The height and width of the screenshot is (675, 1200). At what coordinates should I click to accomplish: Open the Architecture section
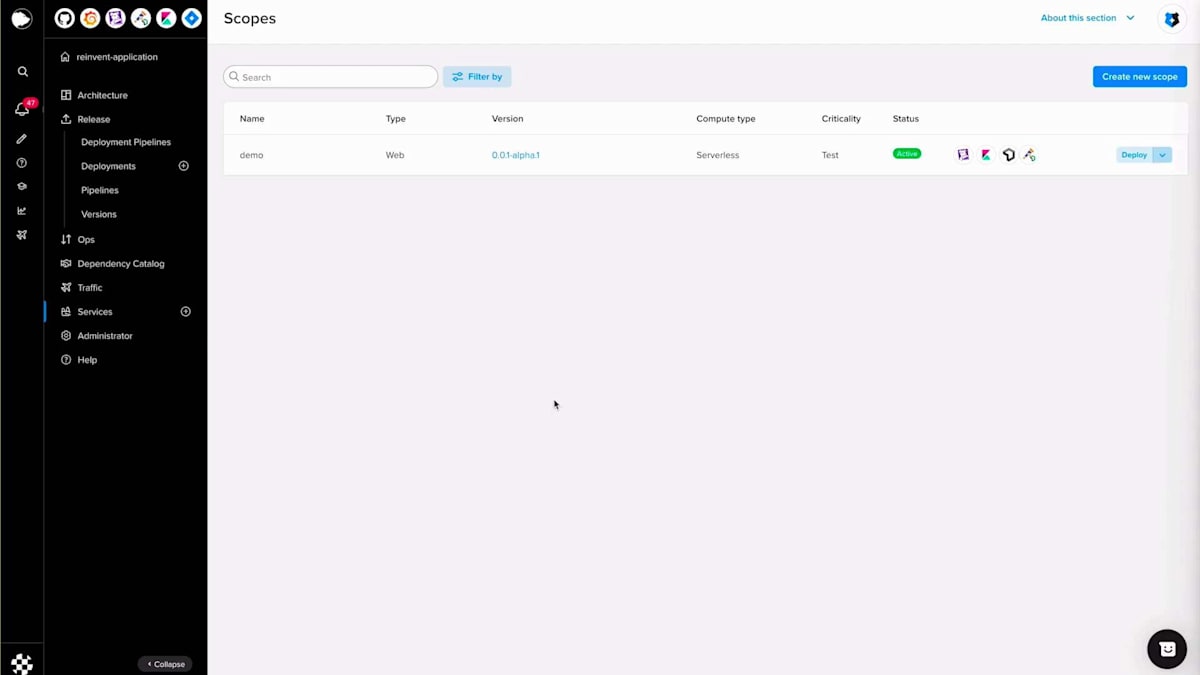pos(102,95)
